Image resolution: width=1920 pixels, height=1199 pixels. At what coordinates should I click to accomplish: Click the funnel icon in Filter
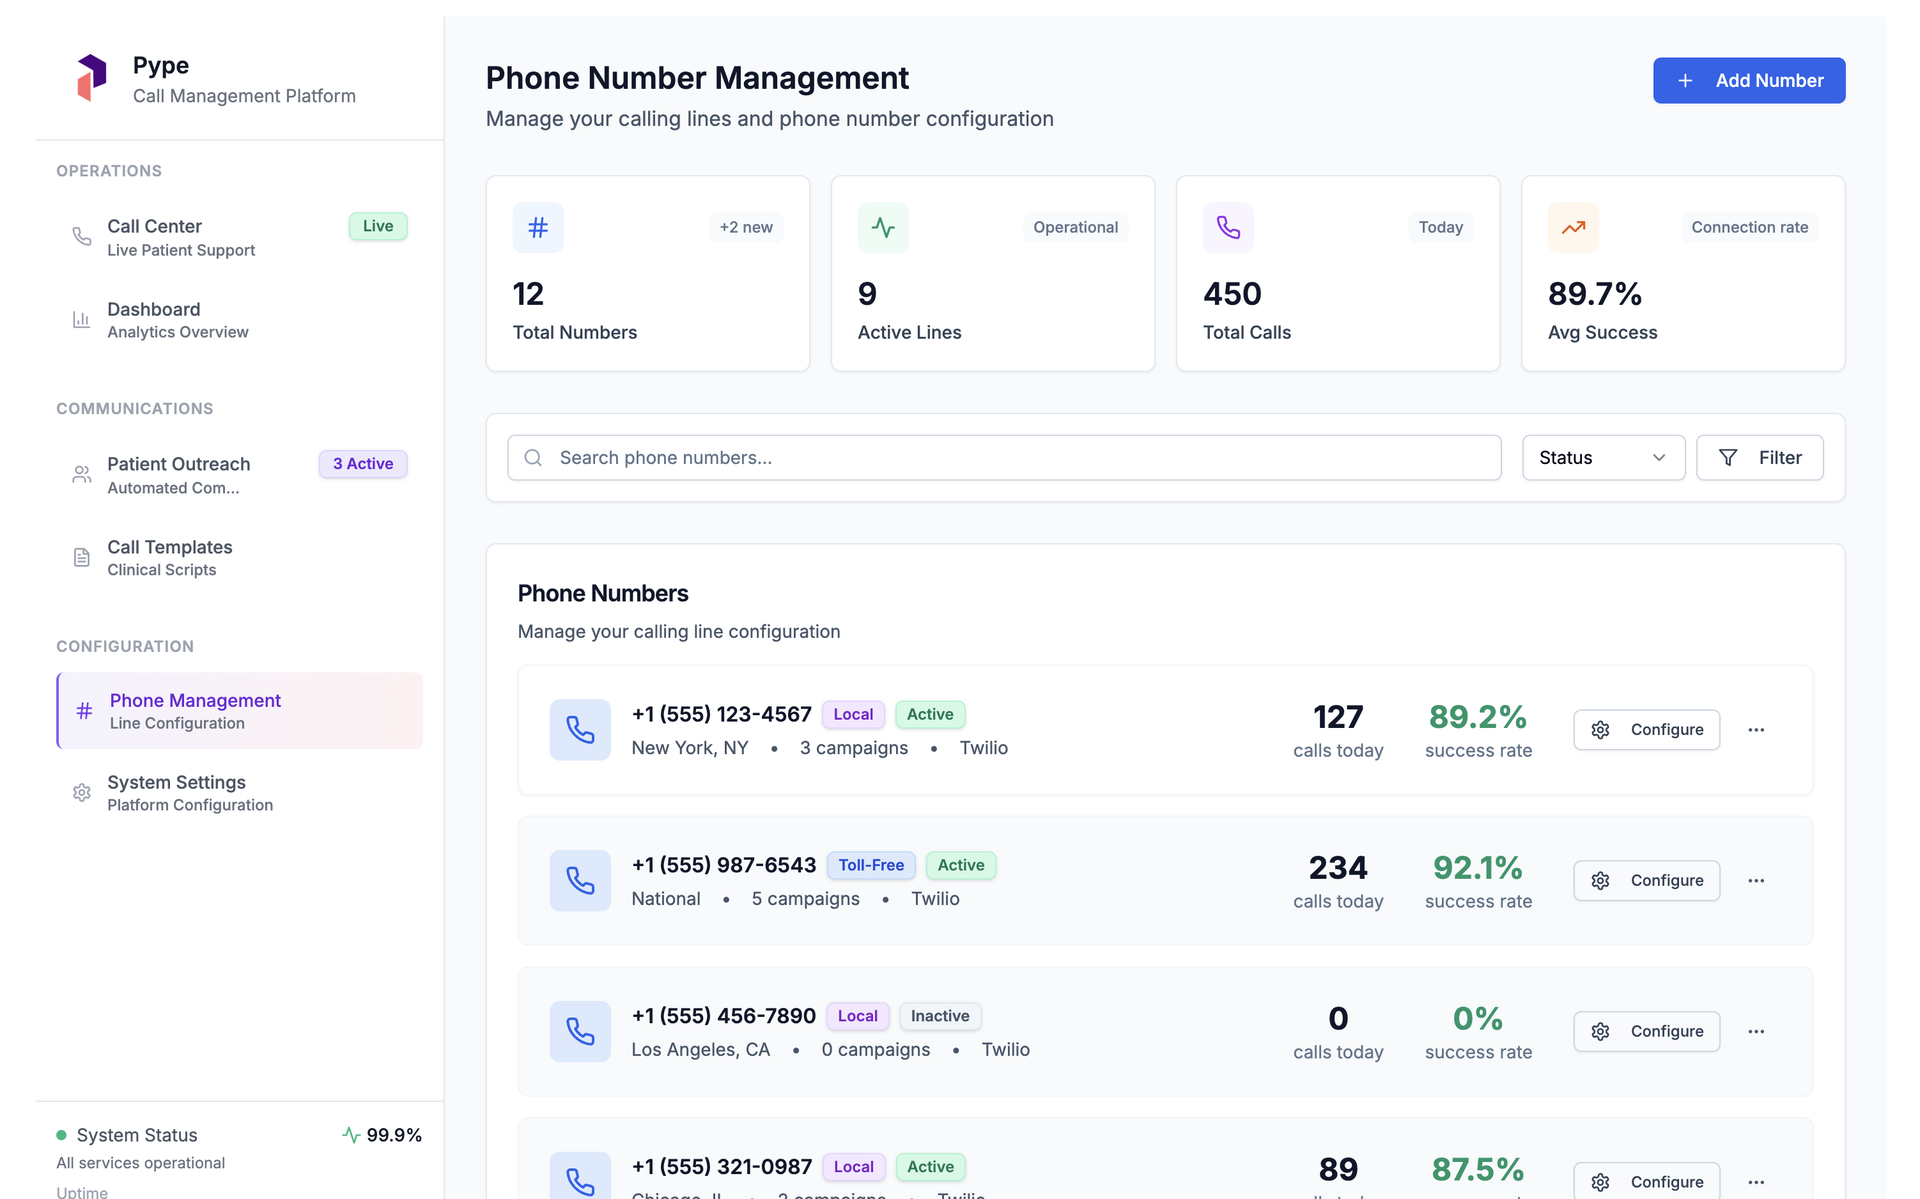point(1728,458)
